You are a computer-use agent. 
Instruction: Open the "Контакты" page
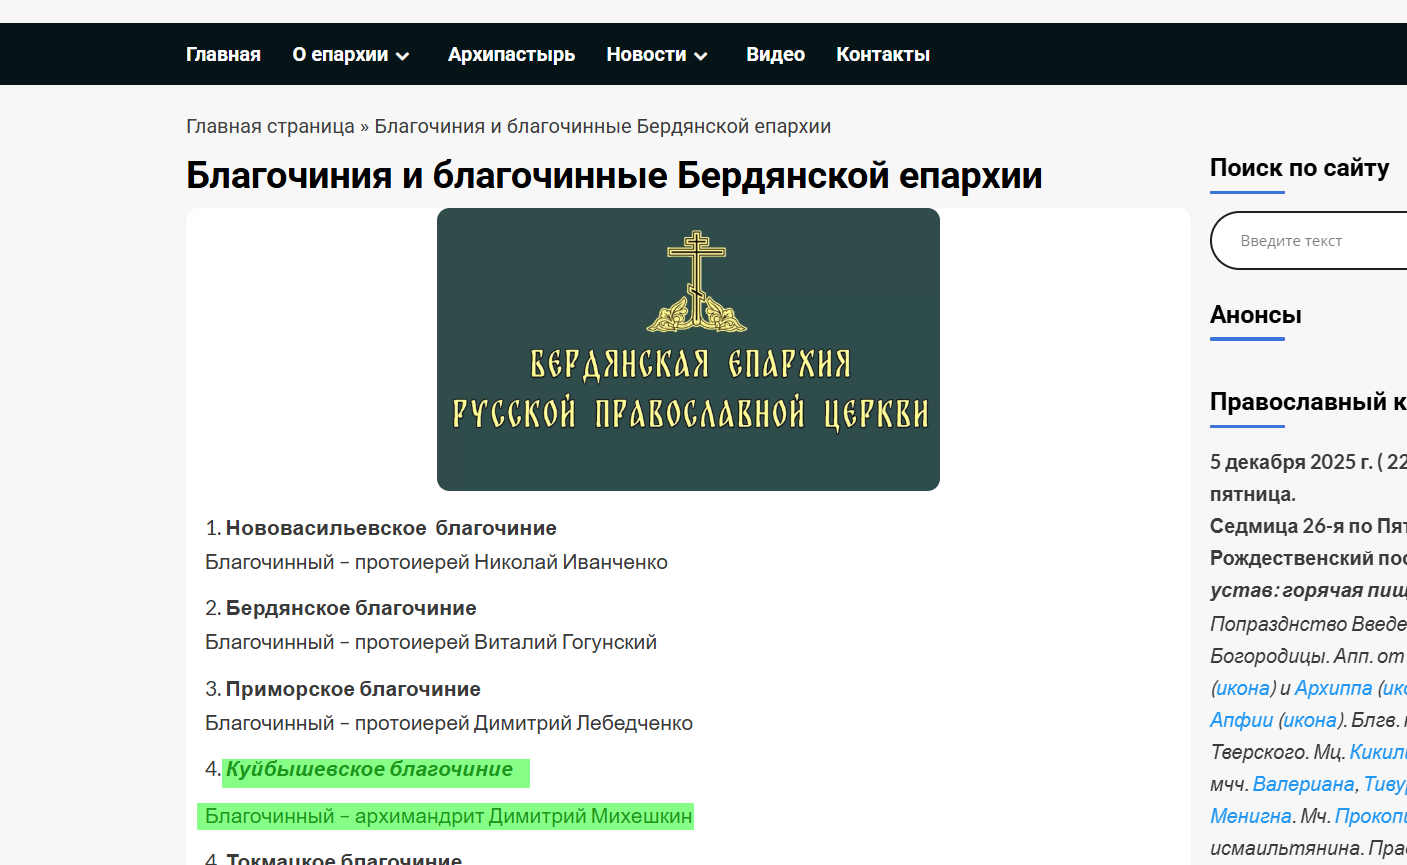883,54
